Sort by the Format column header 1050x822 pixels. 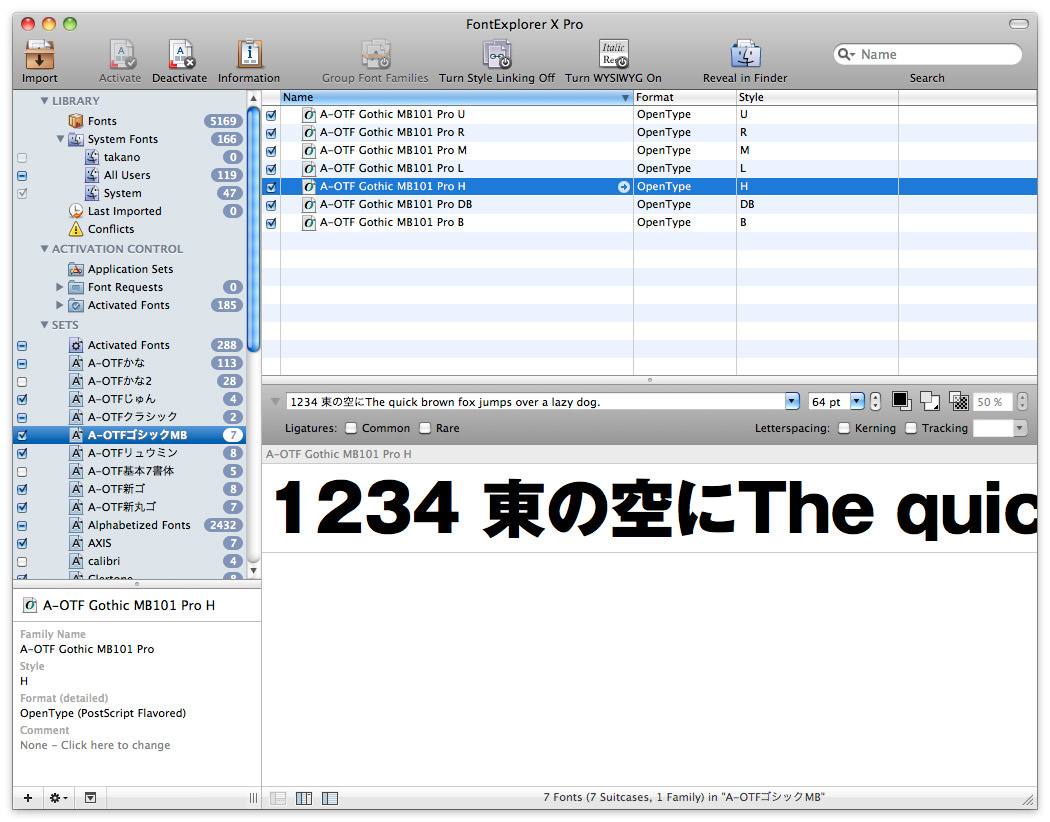click(684, 98)
